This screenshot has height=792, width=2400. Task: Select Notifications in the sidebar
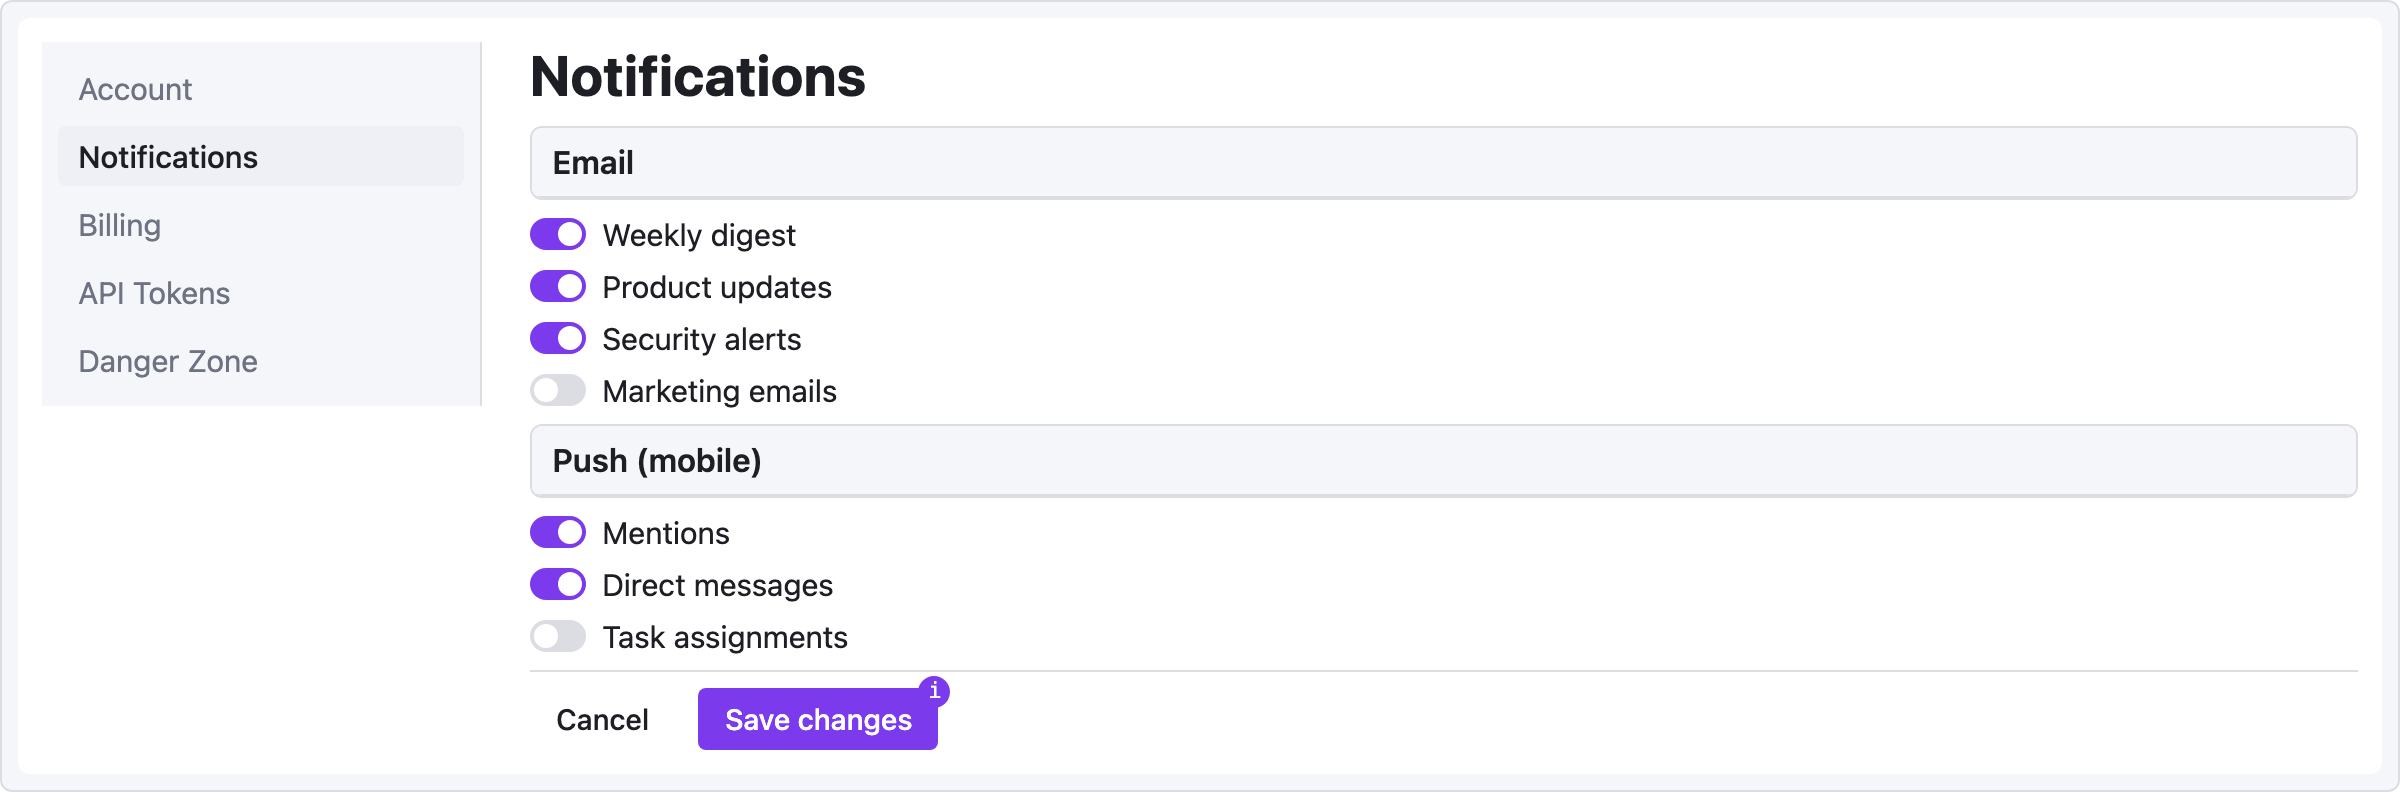pyautogui.click(x=169, y=158)
